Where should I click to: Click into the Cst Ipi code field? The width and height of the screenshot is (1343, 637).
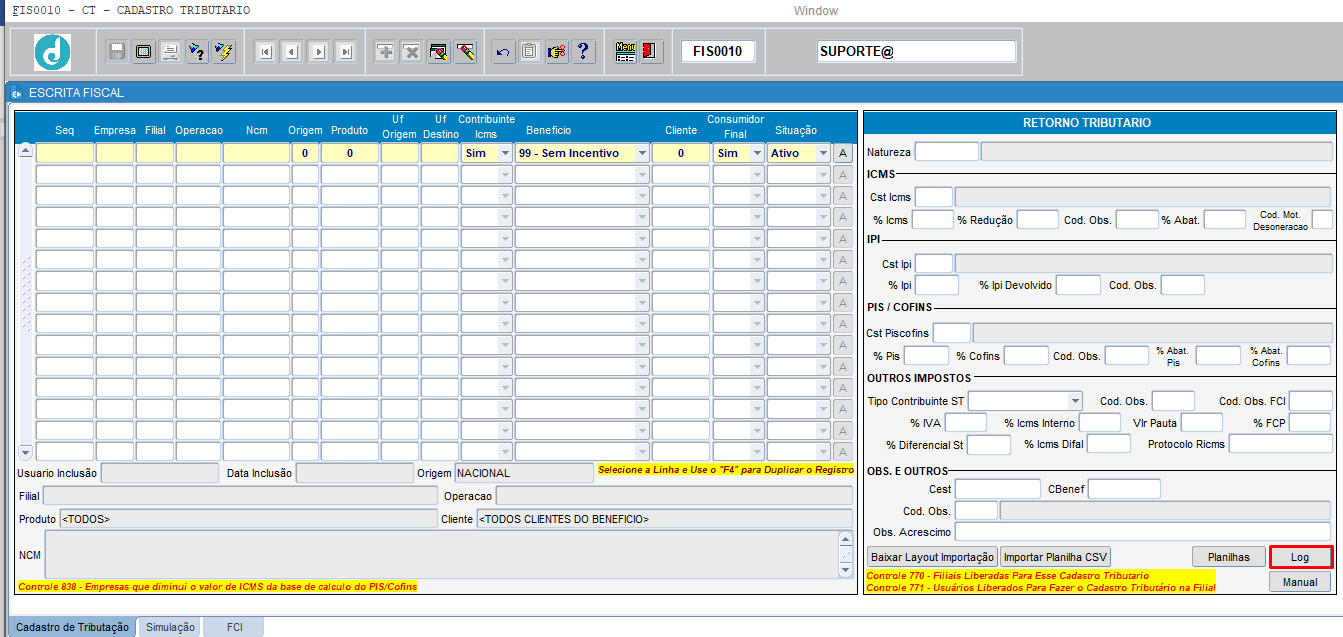point(934,264)
